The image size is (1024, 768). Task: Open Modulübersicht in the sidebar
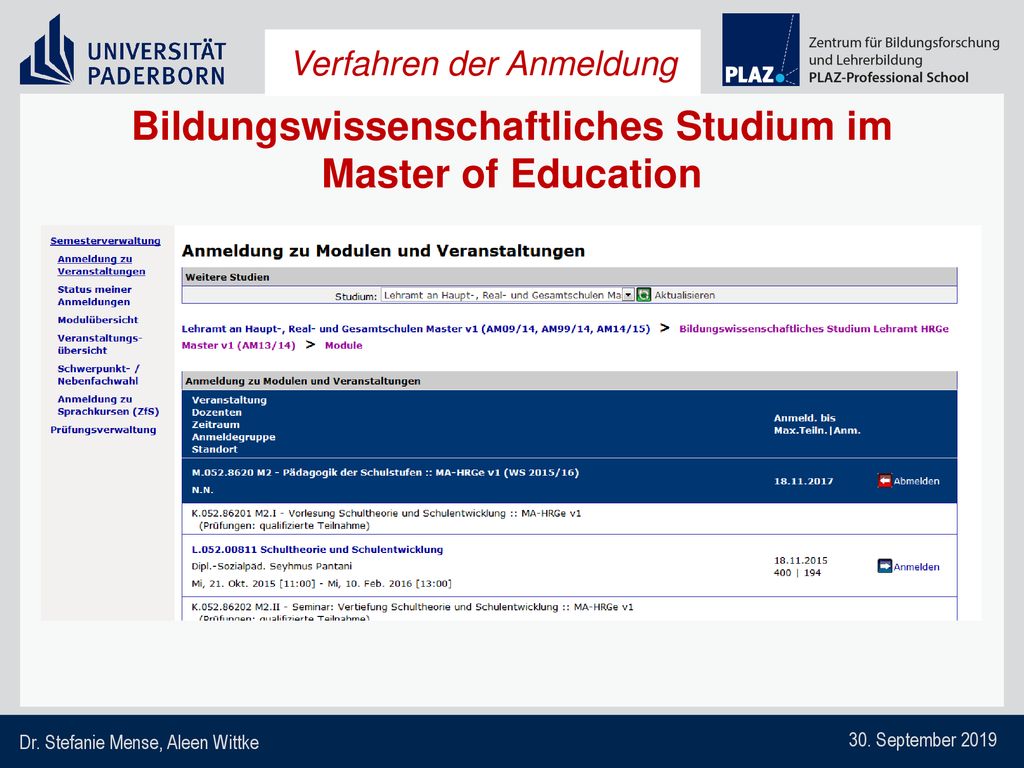pyautogui.click(x=98, y=320)
